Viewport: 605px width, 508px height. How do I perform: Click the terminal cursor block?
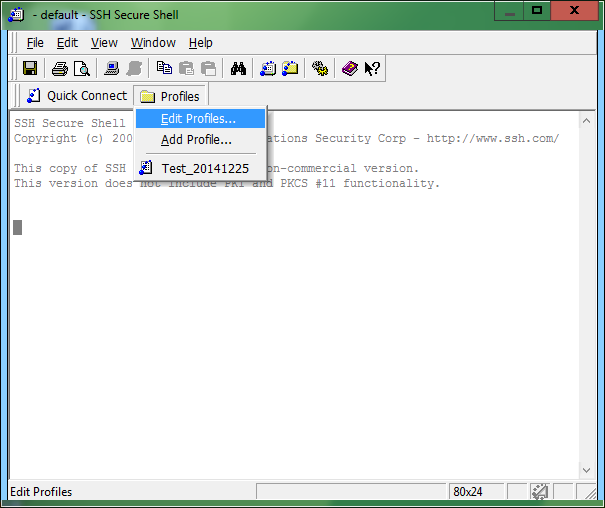(x=17, y=227)
